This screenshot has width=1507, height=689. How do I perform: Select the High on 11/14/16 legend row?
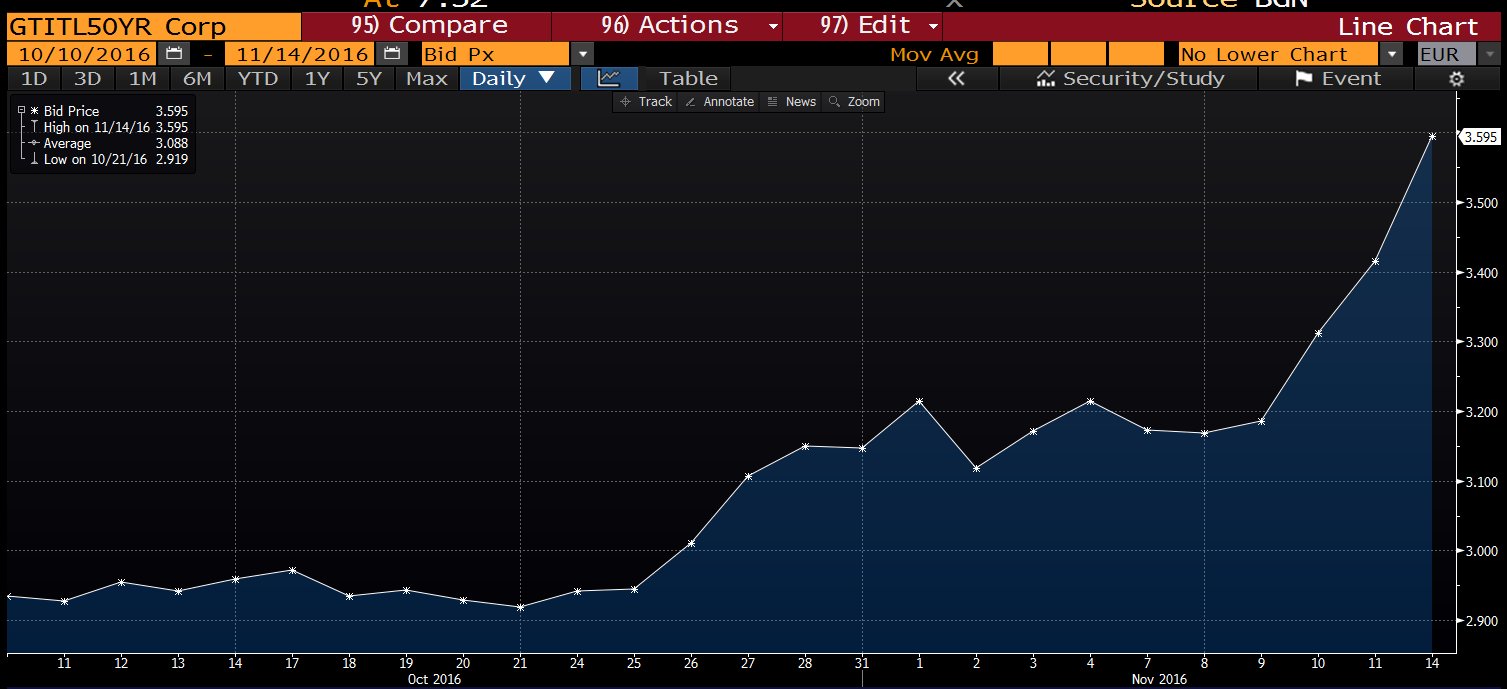(109, 127)
